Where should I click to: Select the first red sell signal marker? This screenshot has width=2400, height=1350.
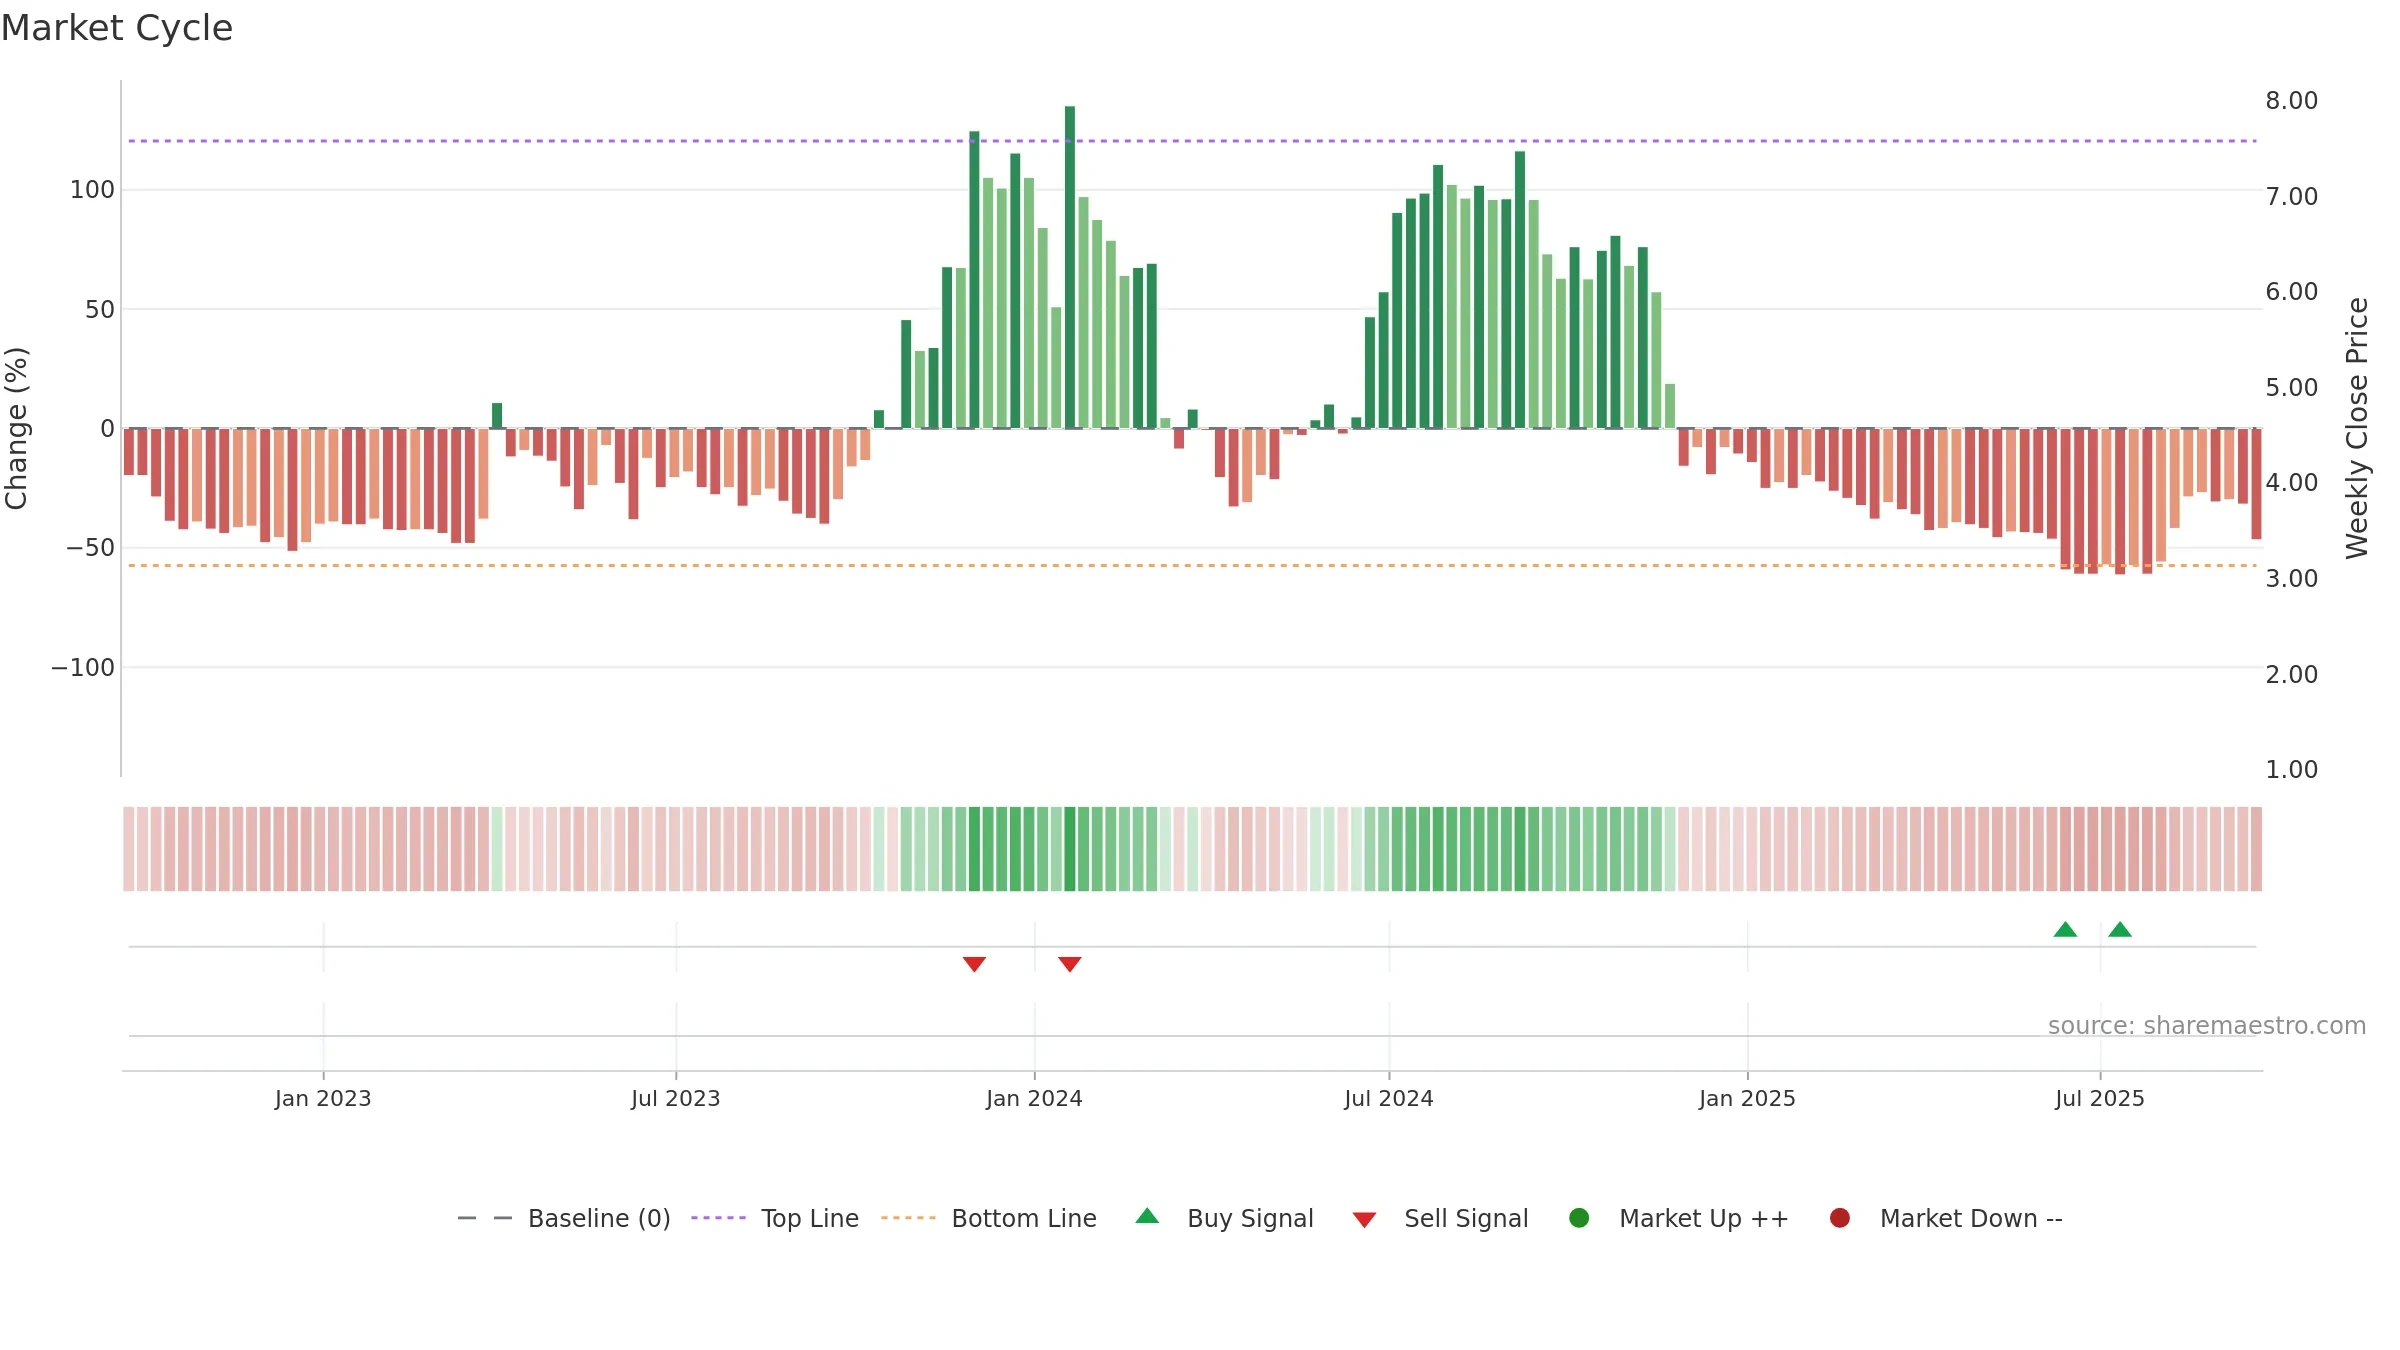(974, 964)
